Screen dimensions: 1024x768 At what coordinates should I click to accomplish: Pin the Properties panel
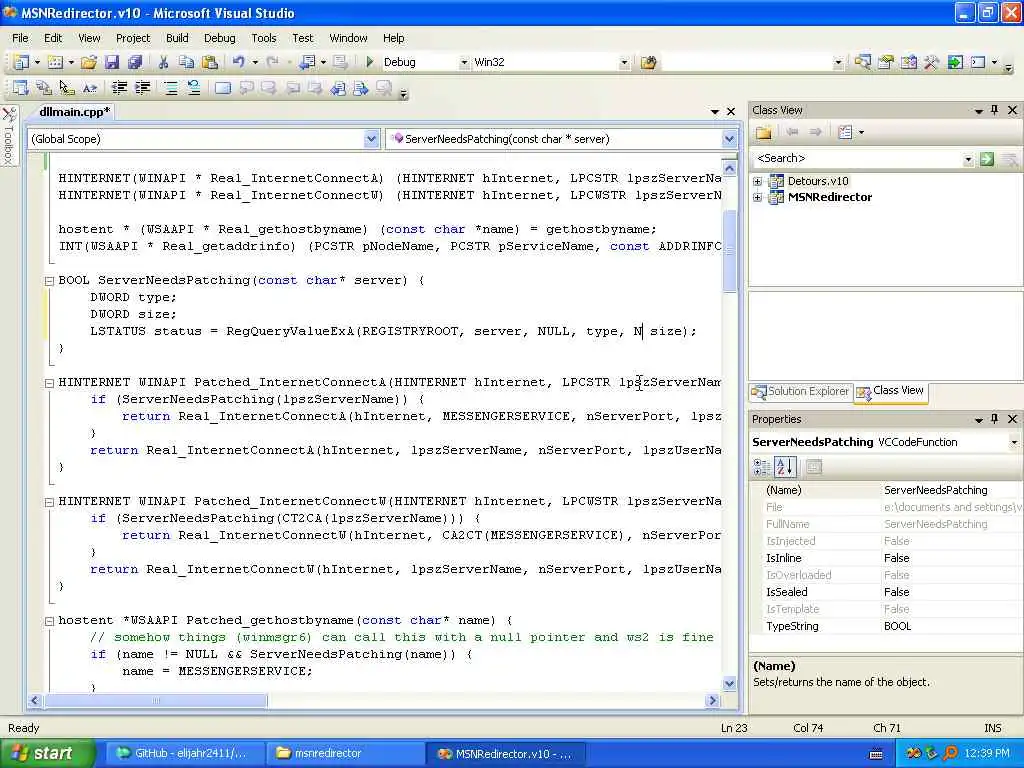coord(995,419)
